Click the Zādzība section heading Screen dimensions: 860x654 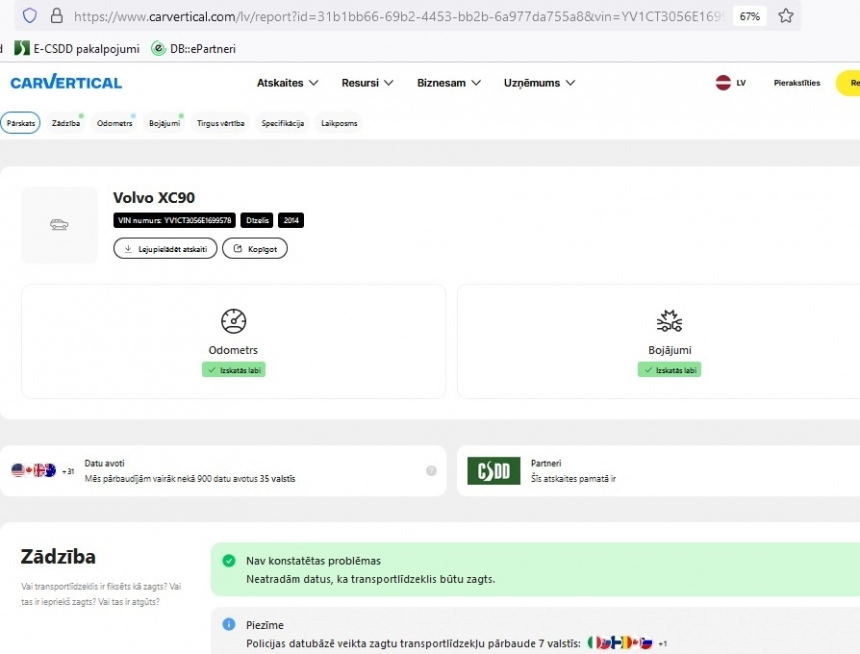(x=58, y=556)
